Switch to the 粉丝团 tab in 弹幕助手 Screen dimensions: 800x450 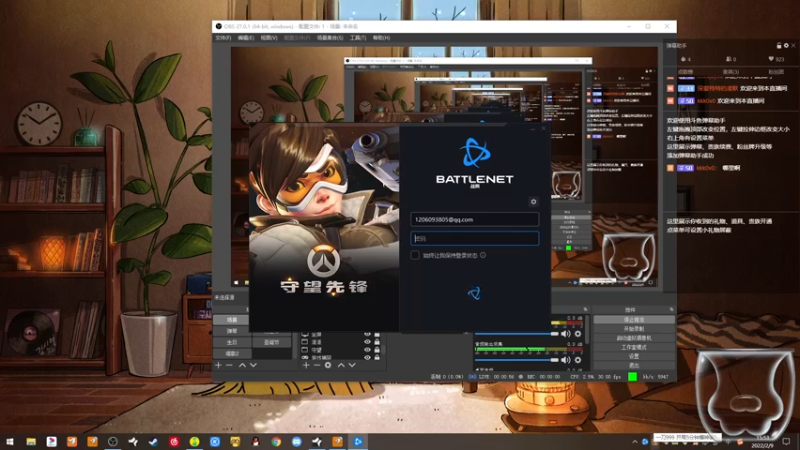coord(776,72)
